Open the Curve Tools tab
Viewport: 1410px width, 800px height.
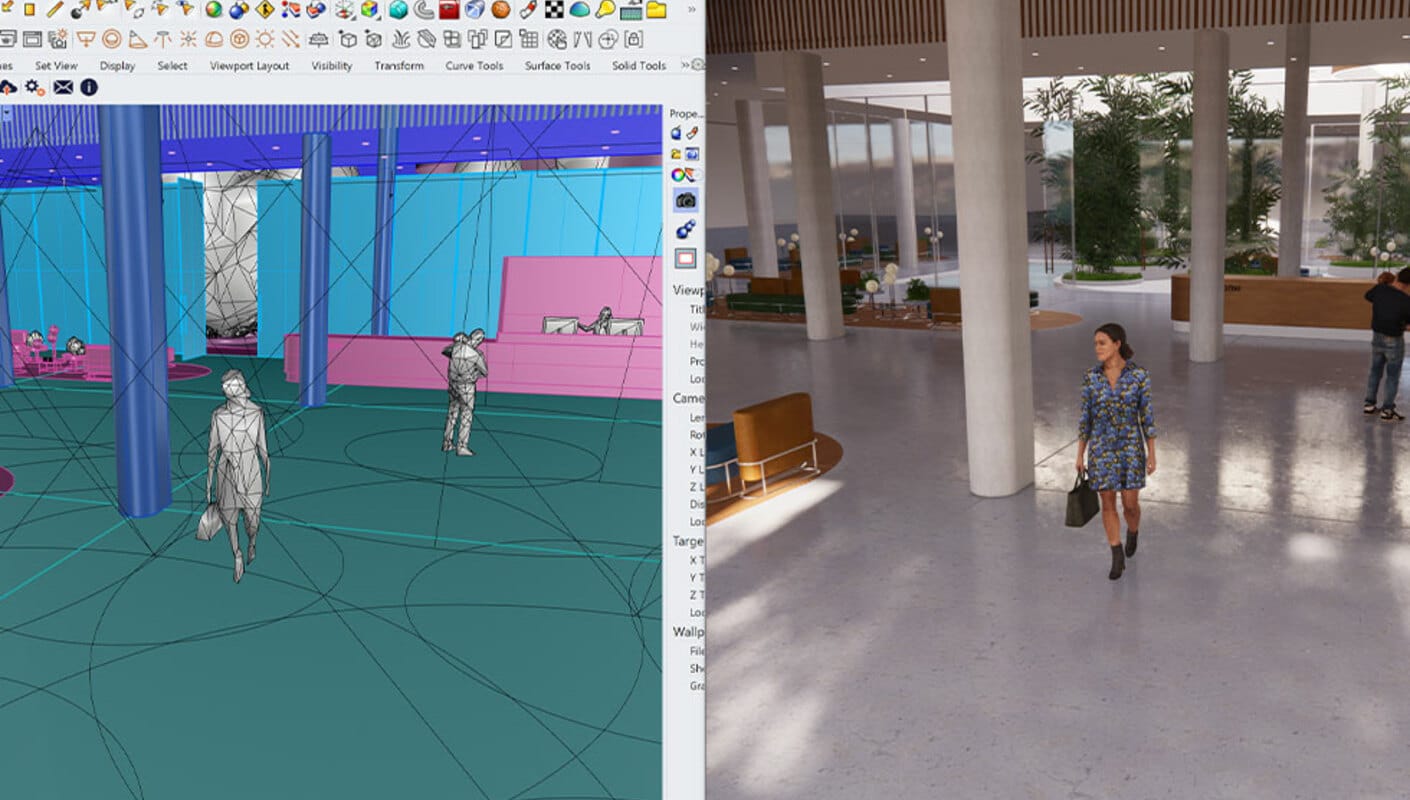[474, 66]
